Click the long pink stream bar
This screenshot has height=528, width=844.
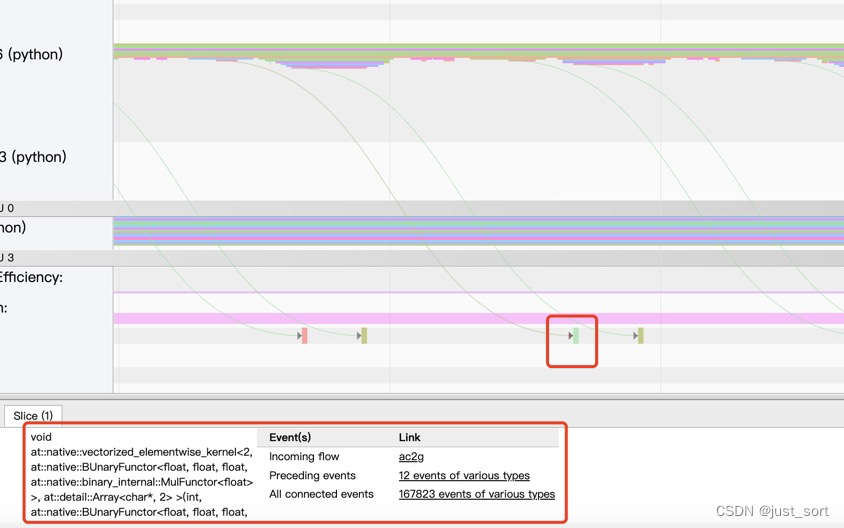[x=479, y=319]
